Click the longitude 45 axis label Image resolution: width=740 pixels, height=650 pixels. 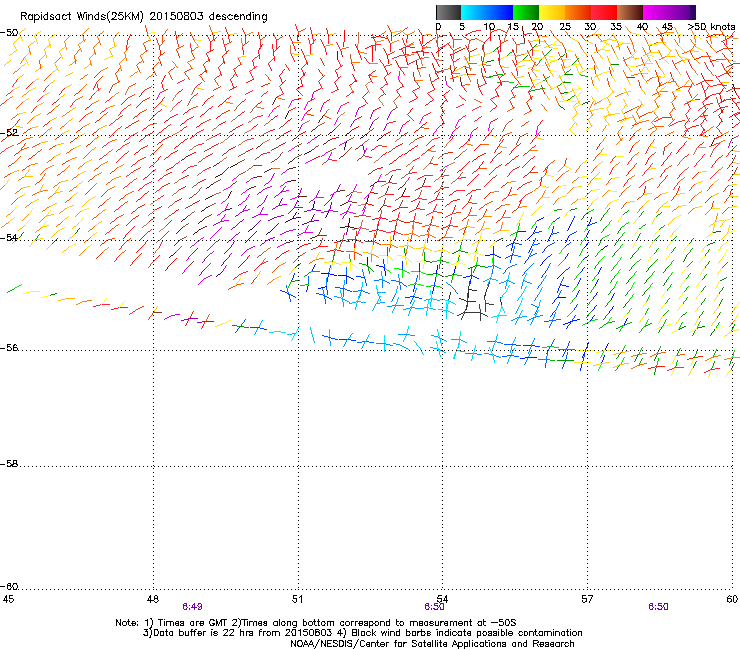[8, 599]
